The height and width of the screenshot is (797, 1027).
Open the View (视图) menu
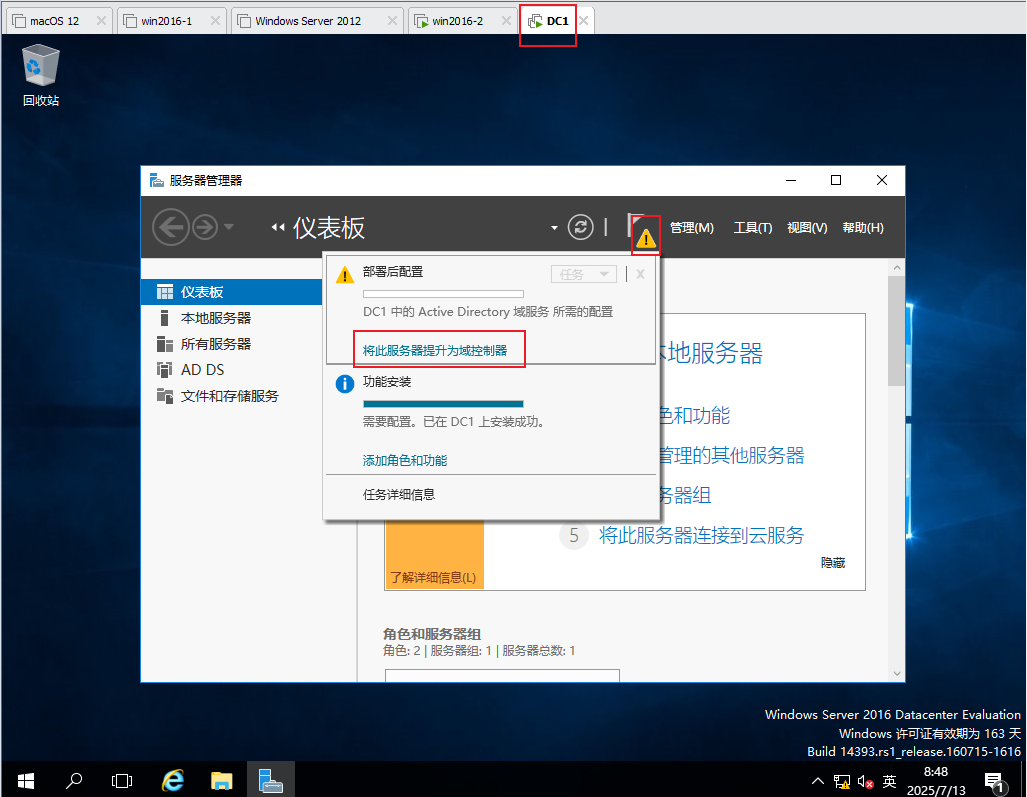pos(807,228)
